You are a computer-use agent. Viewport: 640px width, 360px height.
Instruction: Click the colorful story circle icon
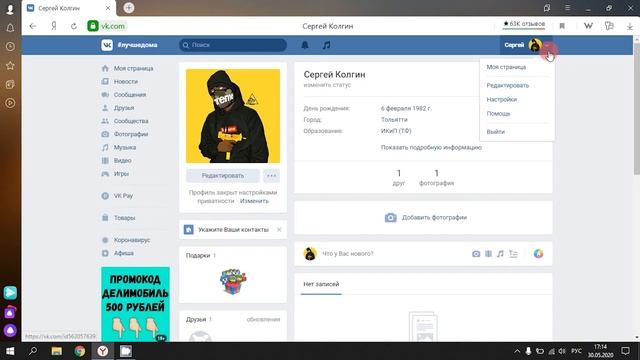pyautogui.click(x=538, y=253)
